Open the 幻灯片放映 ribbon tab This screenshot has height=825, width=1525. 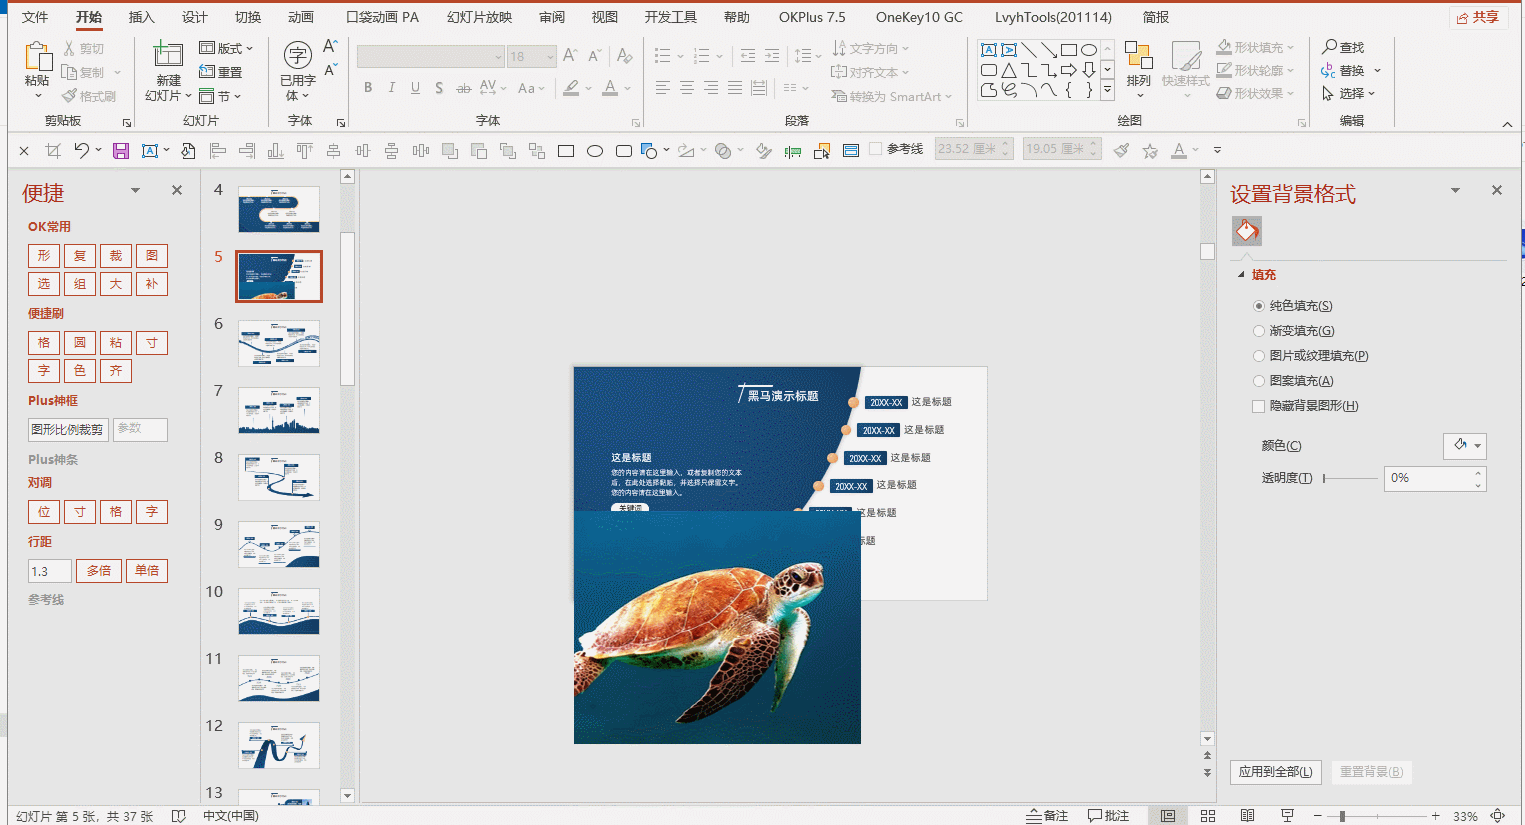click(x=480, y=17)
